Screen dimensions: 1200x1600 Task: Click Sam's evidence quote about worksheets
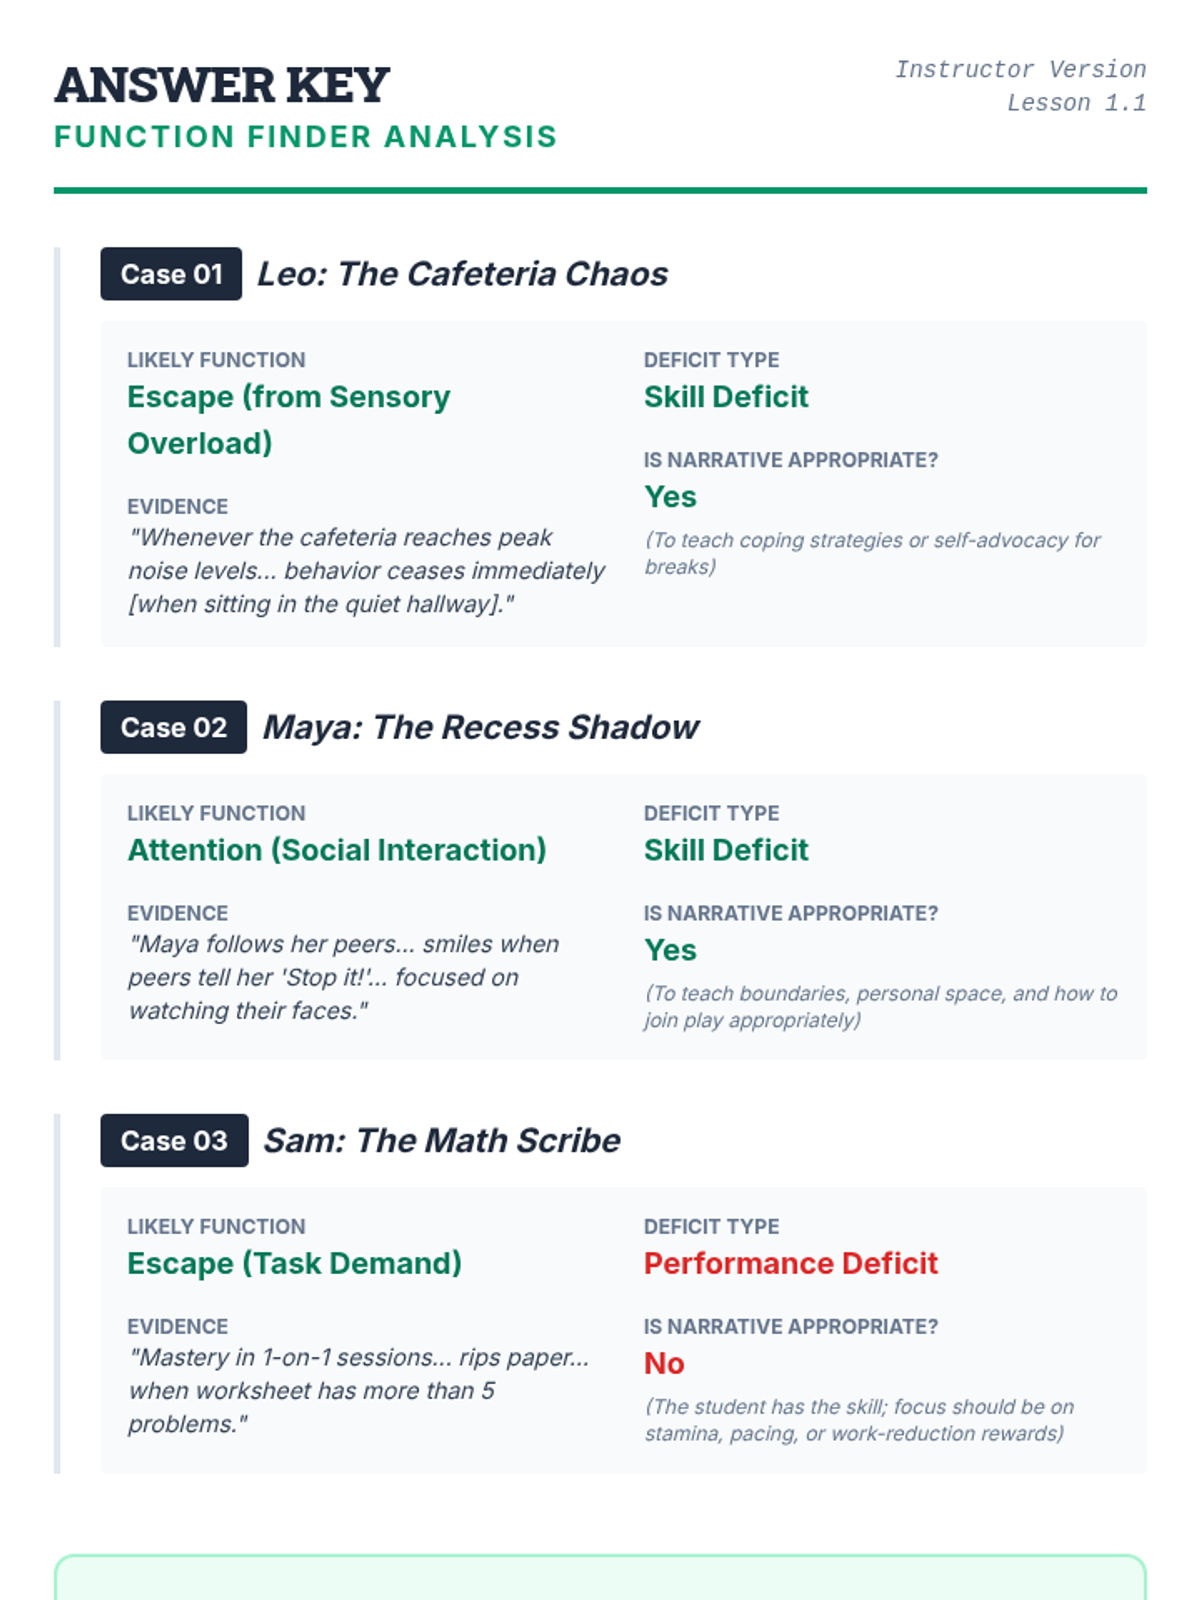358,1390
